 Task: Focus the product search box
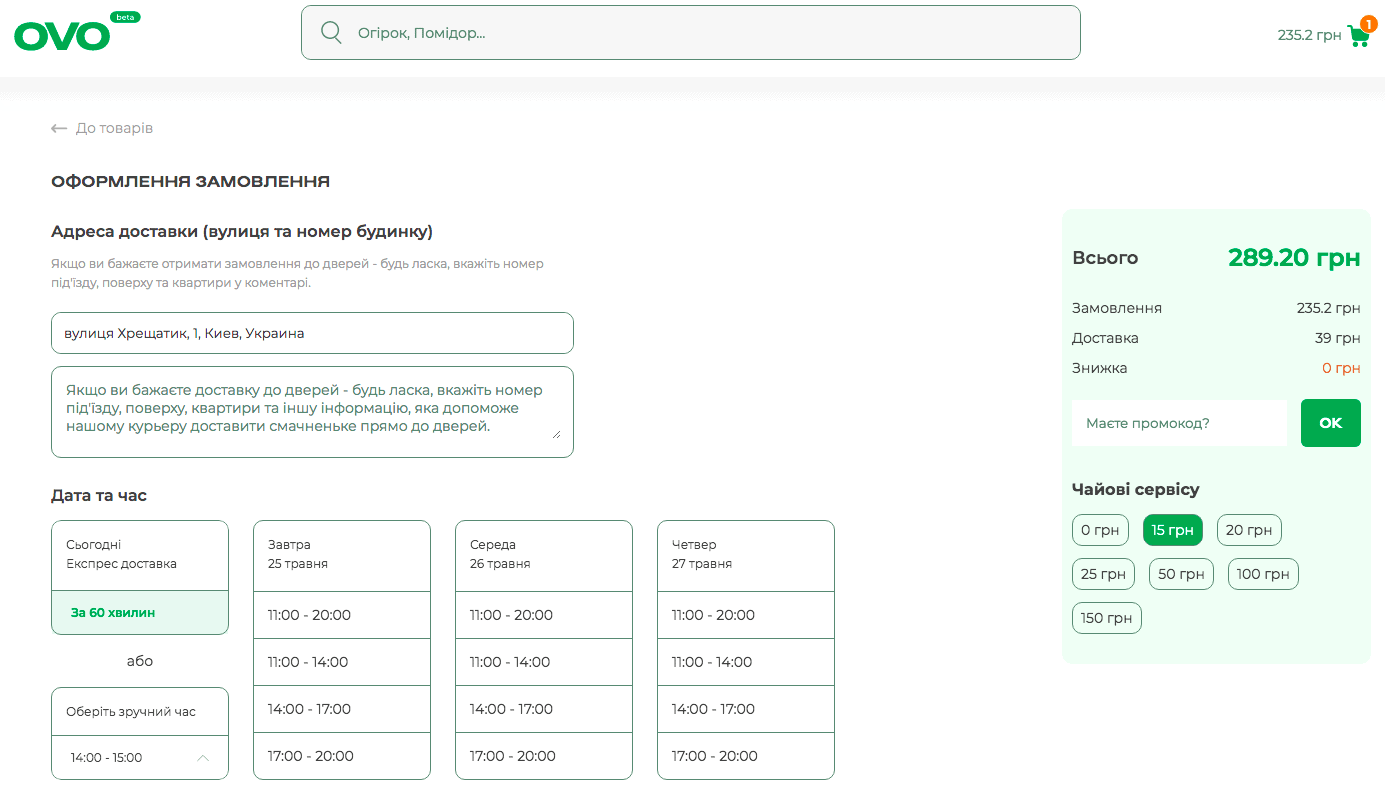click(x=691, y=33)
